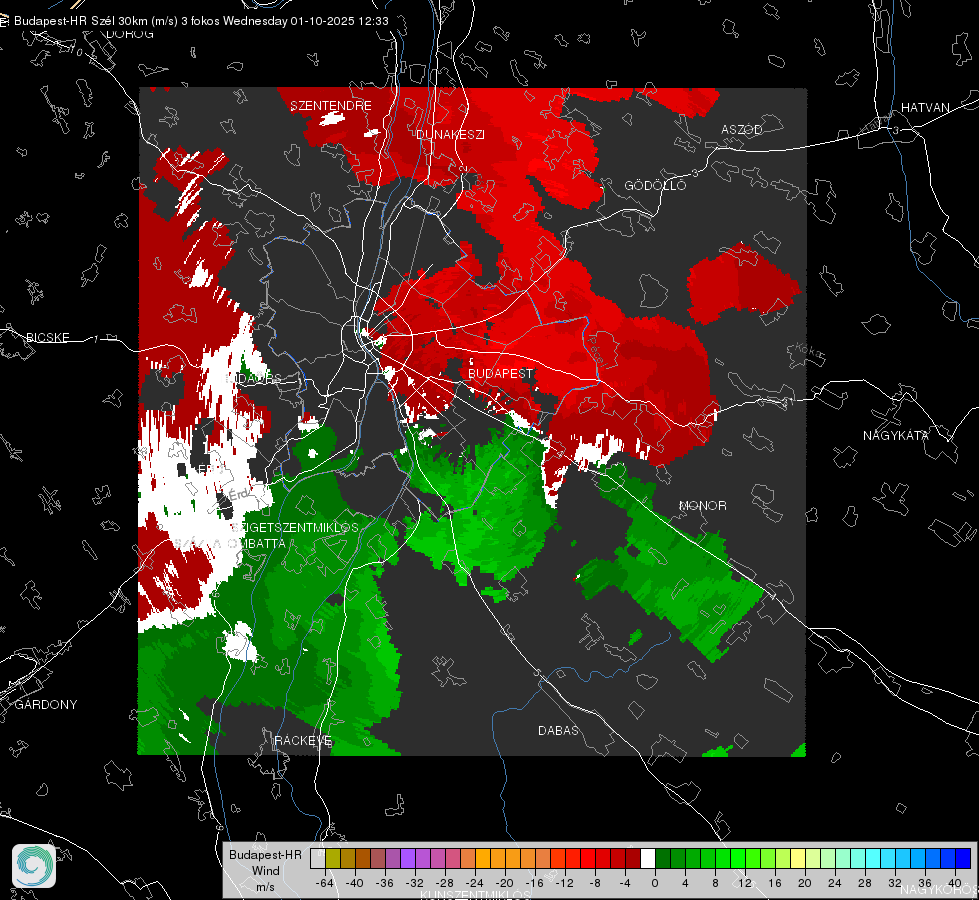Screen dimensions: 979x900
Task: Click the BUDAPEST city label
Action: pyautogui.click(x=501, y=373)
